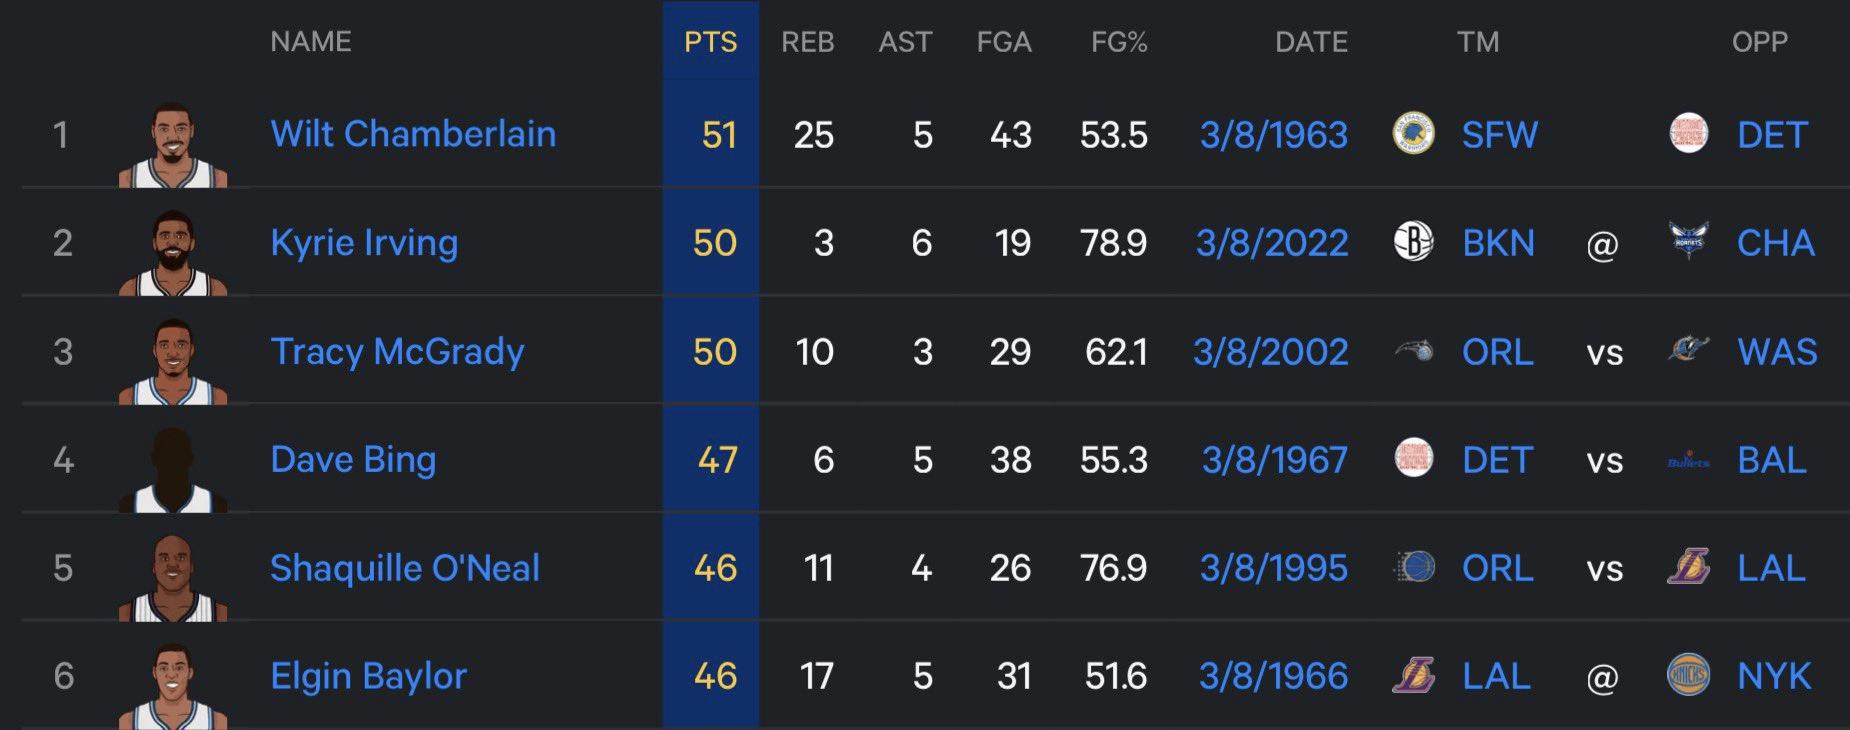Open Elgin Baylor's player name link
The image size is (1850, 730).
(368, 676)
